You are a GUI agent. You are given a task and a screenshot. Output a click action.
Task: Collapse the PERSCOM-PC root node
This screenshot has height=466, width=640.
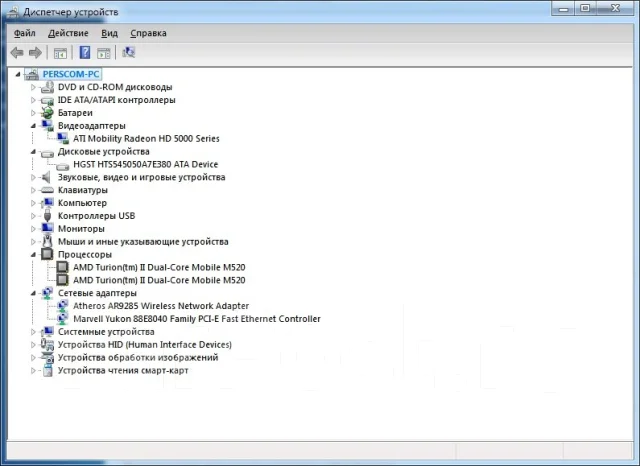pos(18,74)
